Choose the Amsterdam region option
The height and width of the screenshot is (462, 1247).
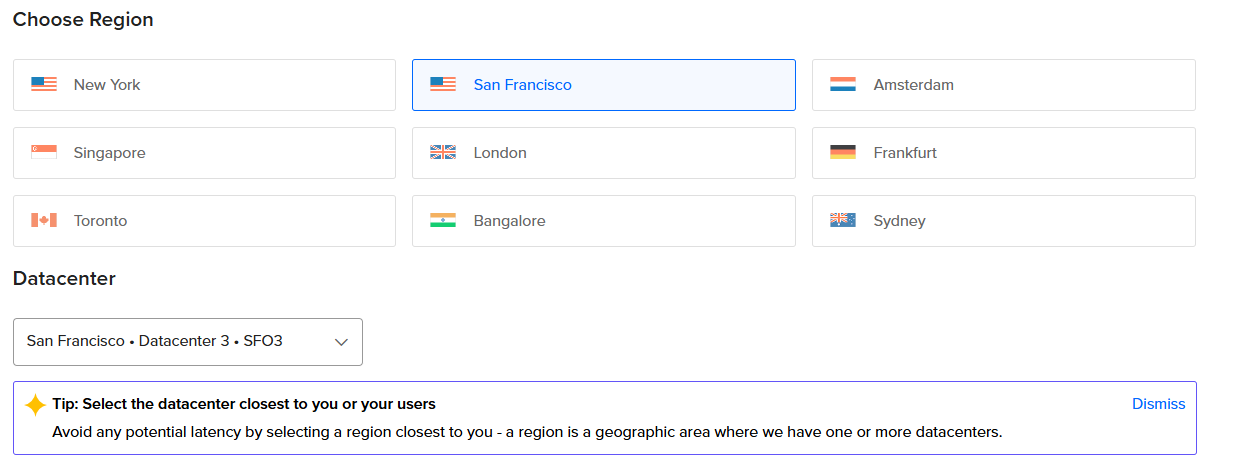point(1004,85)
